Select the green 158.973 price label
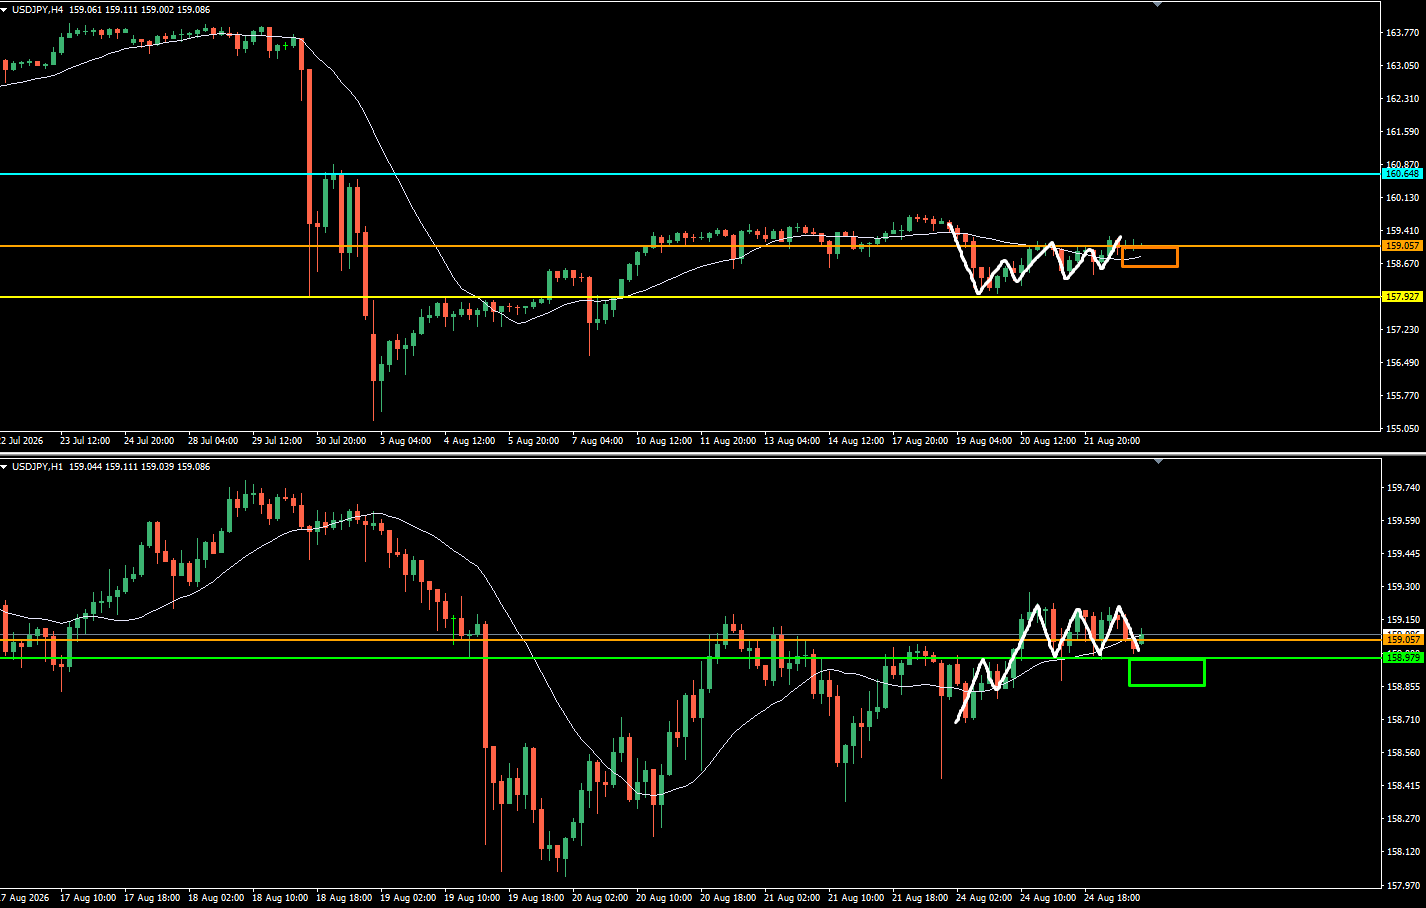The width and height of the screenshot is (1426, 908). (x=1402, y=658)
